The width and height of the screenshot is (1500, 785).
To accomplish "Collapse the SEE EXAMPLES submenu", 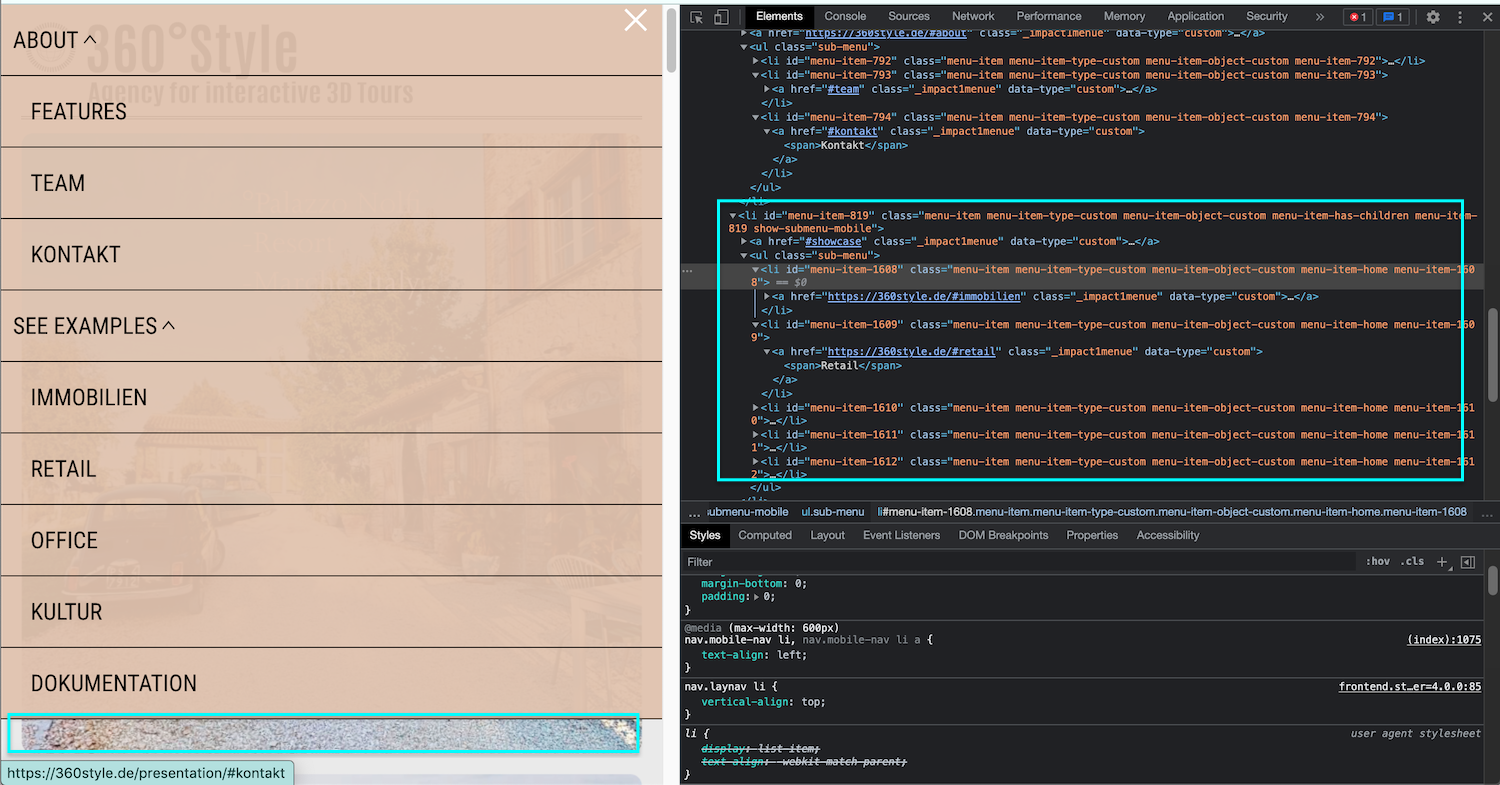I will [x=168, y=325].
